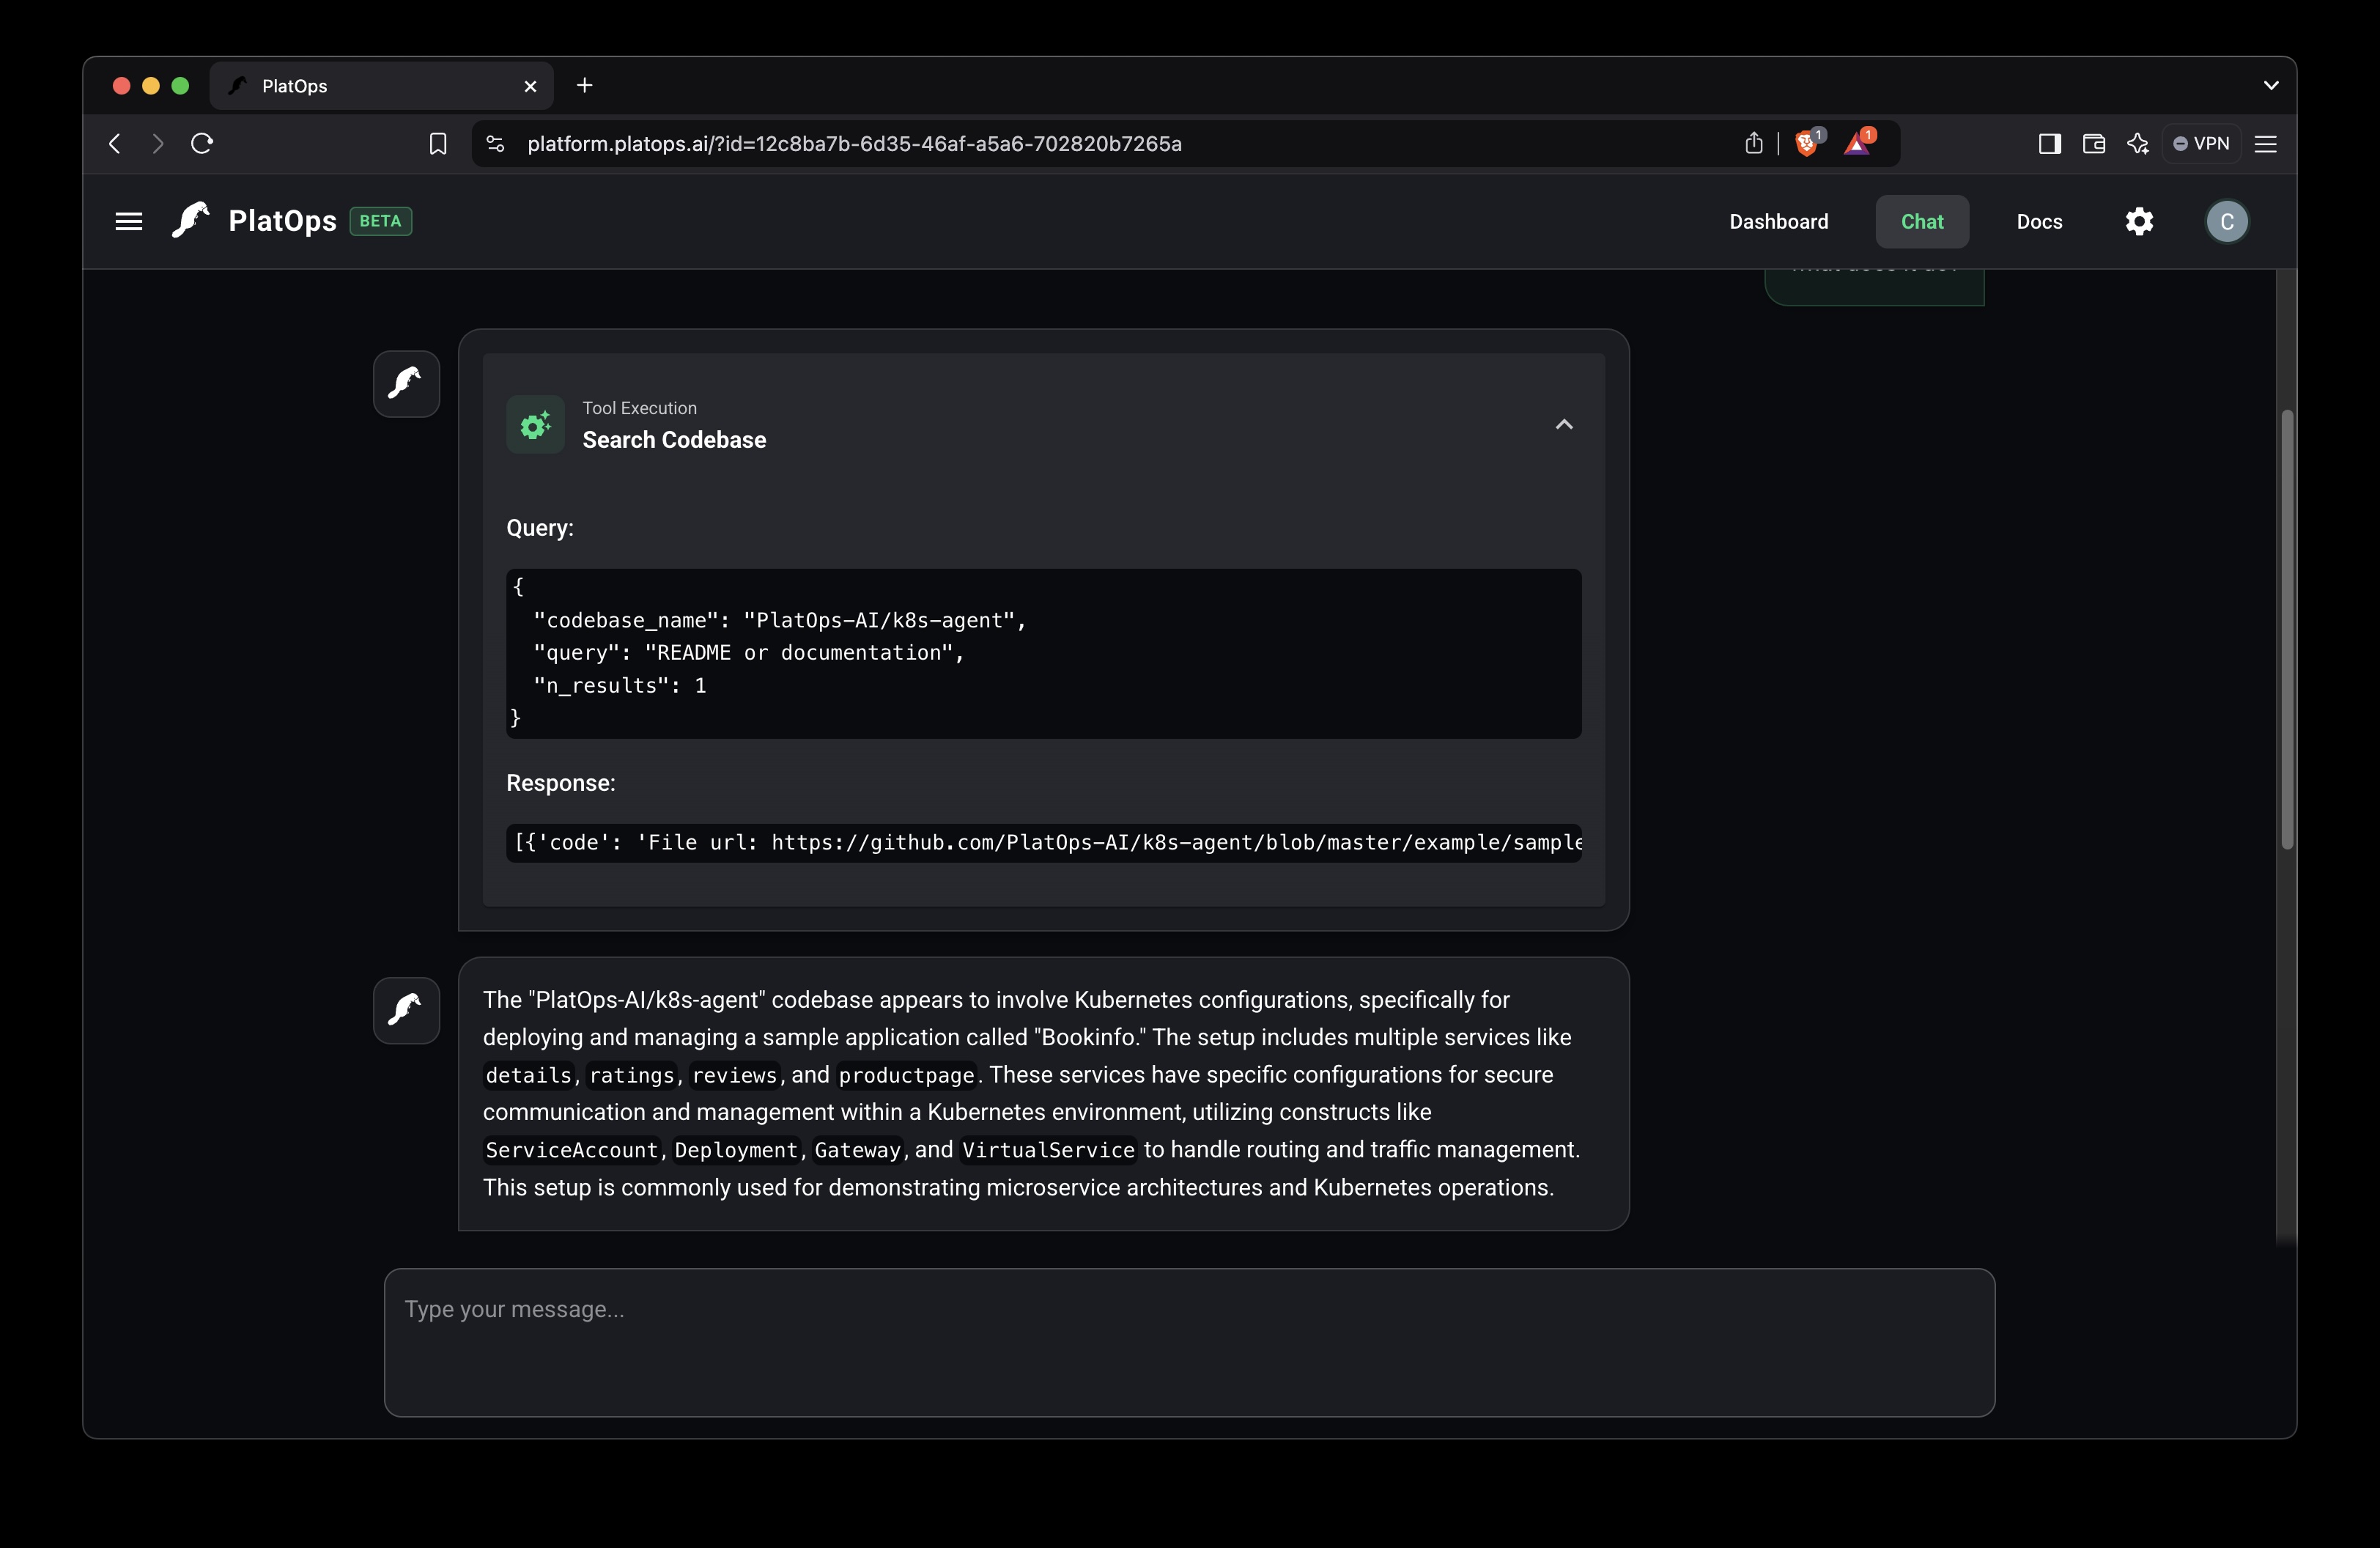This screenshot has width=2380, height=1548.
Task: Click the browser address bar URL
Action: pyautogui.click(x=854, y=144)
